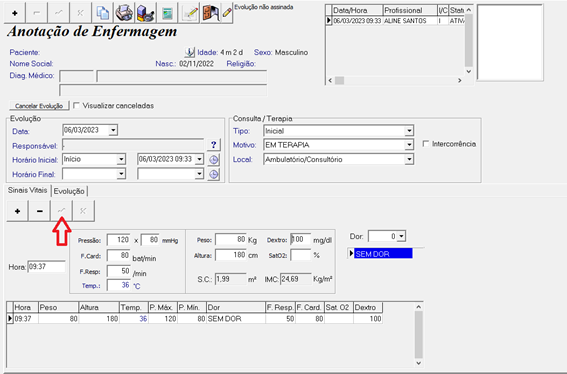The width and height of the screenshot is (567, 374).
Task: Click the sign document pencil-on-paper icon
Action: click(190, 13)
